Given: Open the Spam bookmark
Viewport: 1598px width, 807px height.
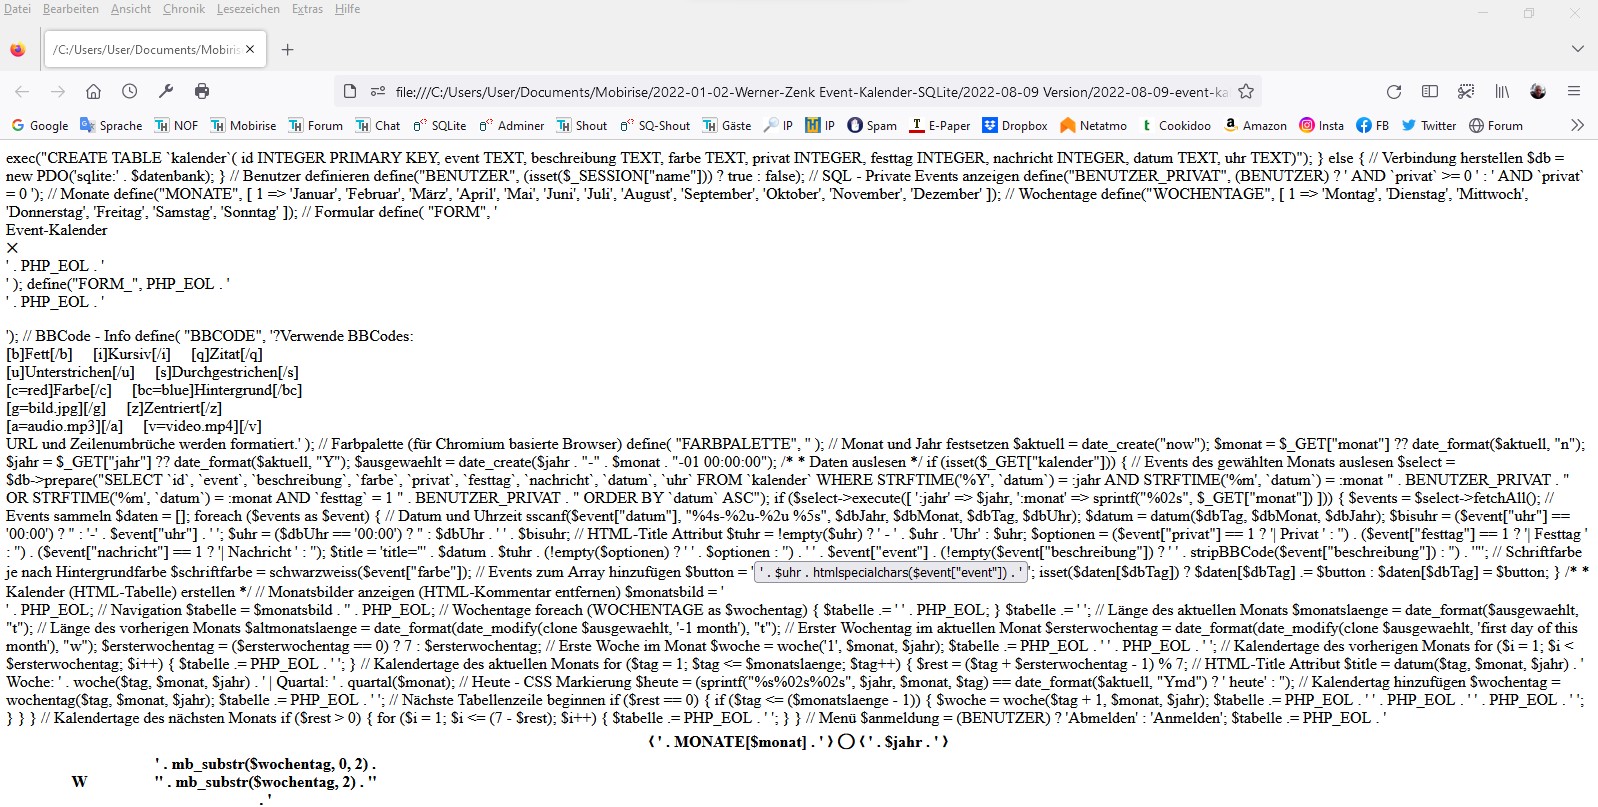Looking at the screenshot, I should coord(872,126).
